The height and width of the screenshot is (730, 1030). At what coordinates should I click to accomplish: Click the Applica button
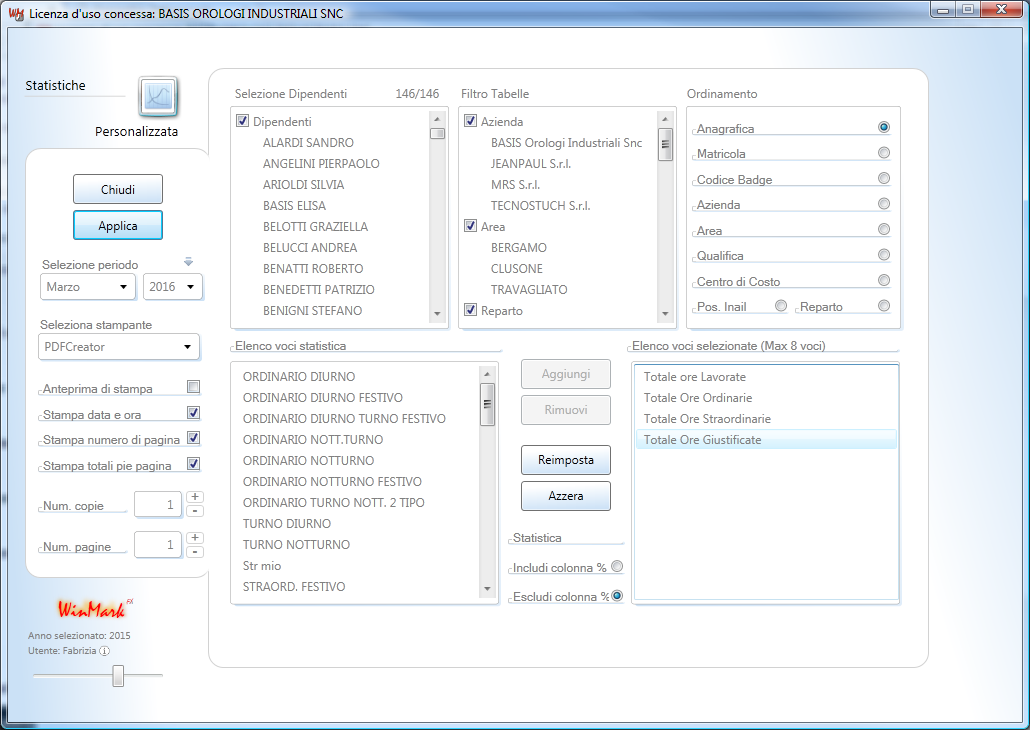[118, 225]
